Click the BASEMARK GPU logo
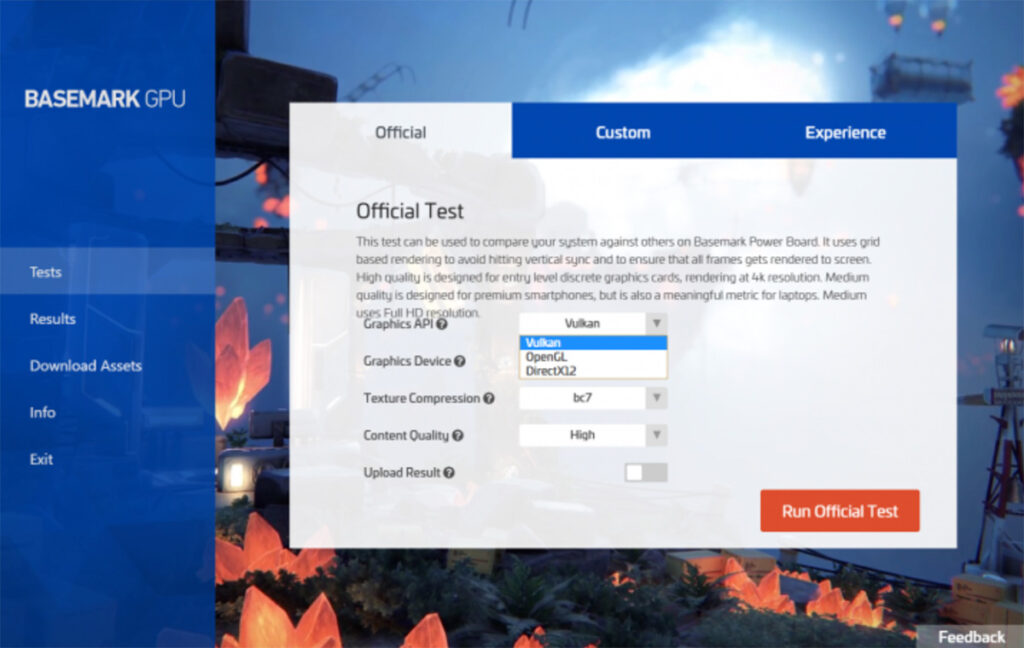 tap(104, 99)
